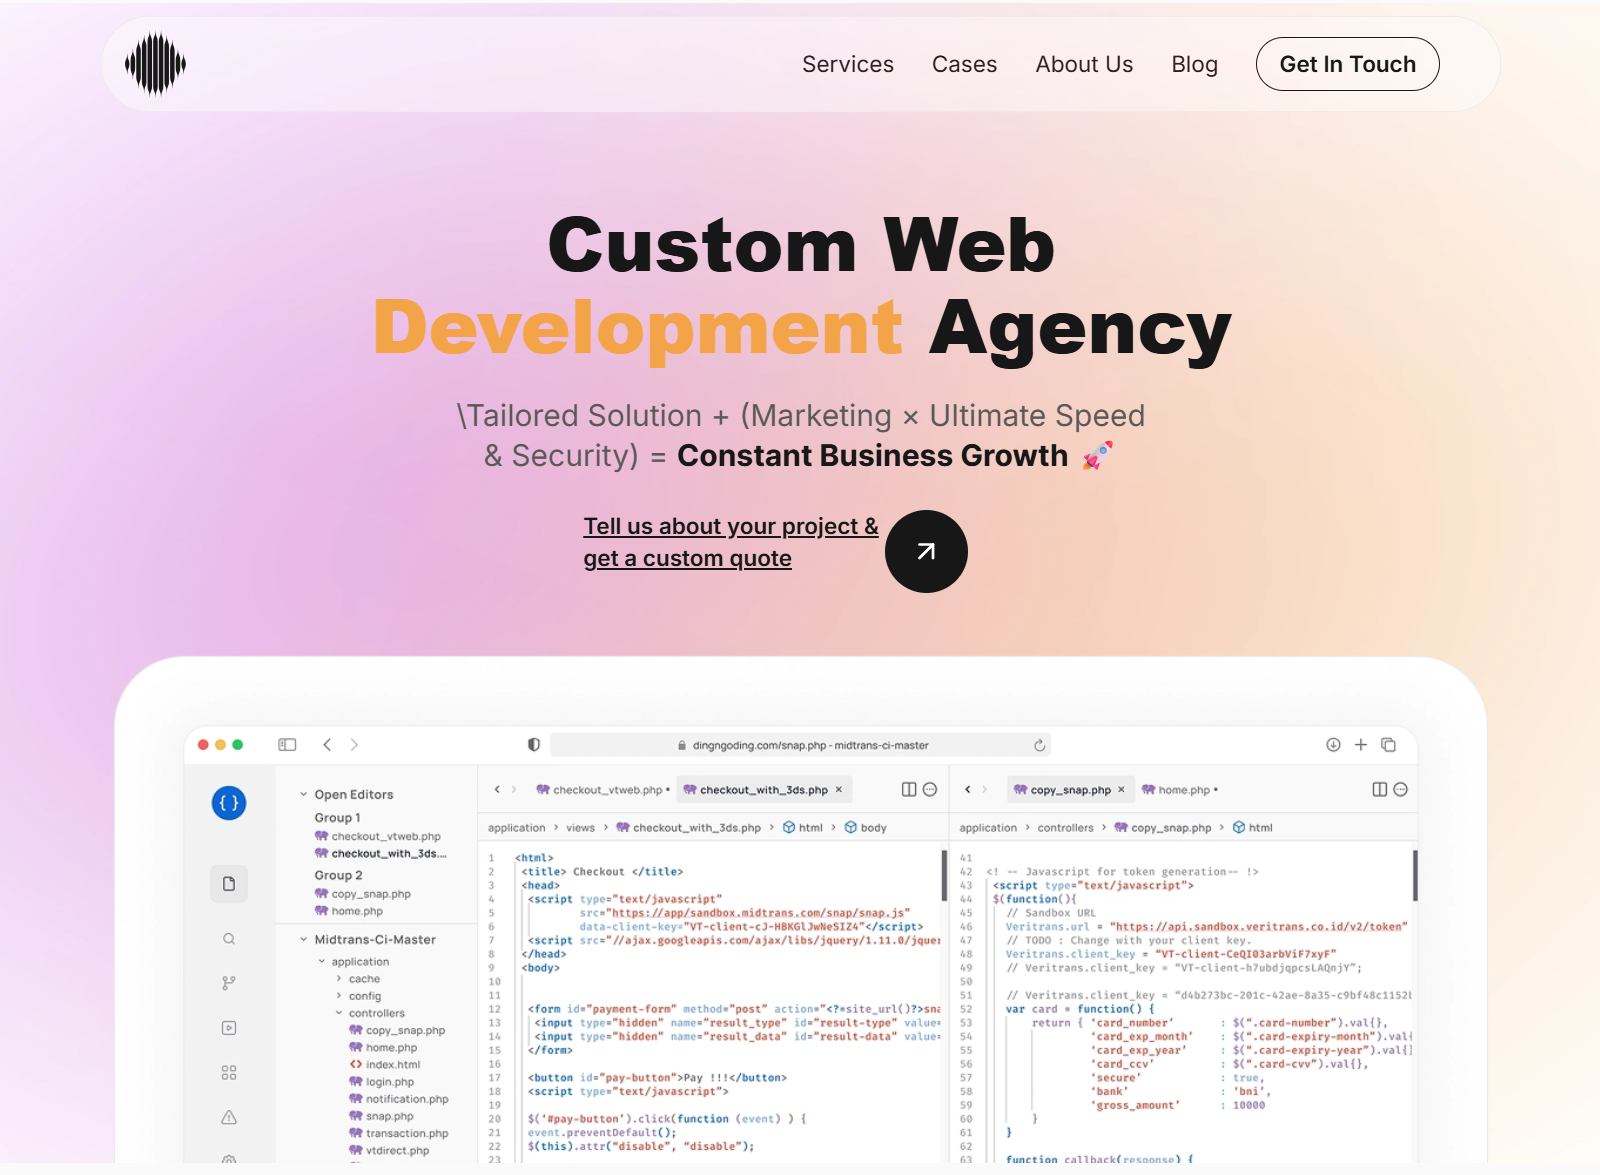
Task: Click the warning triangle sidebar icon
Action: (229, 1117)
